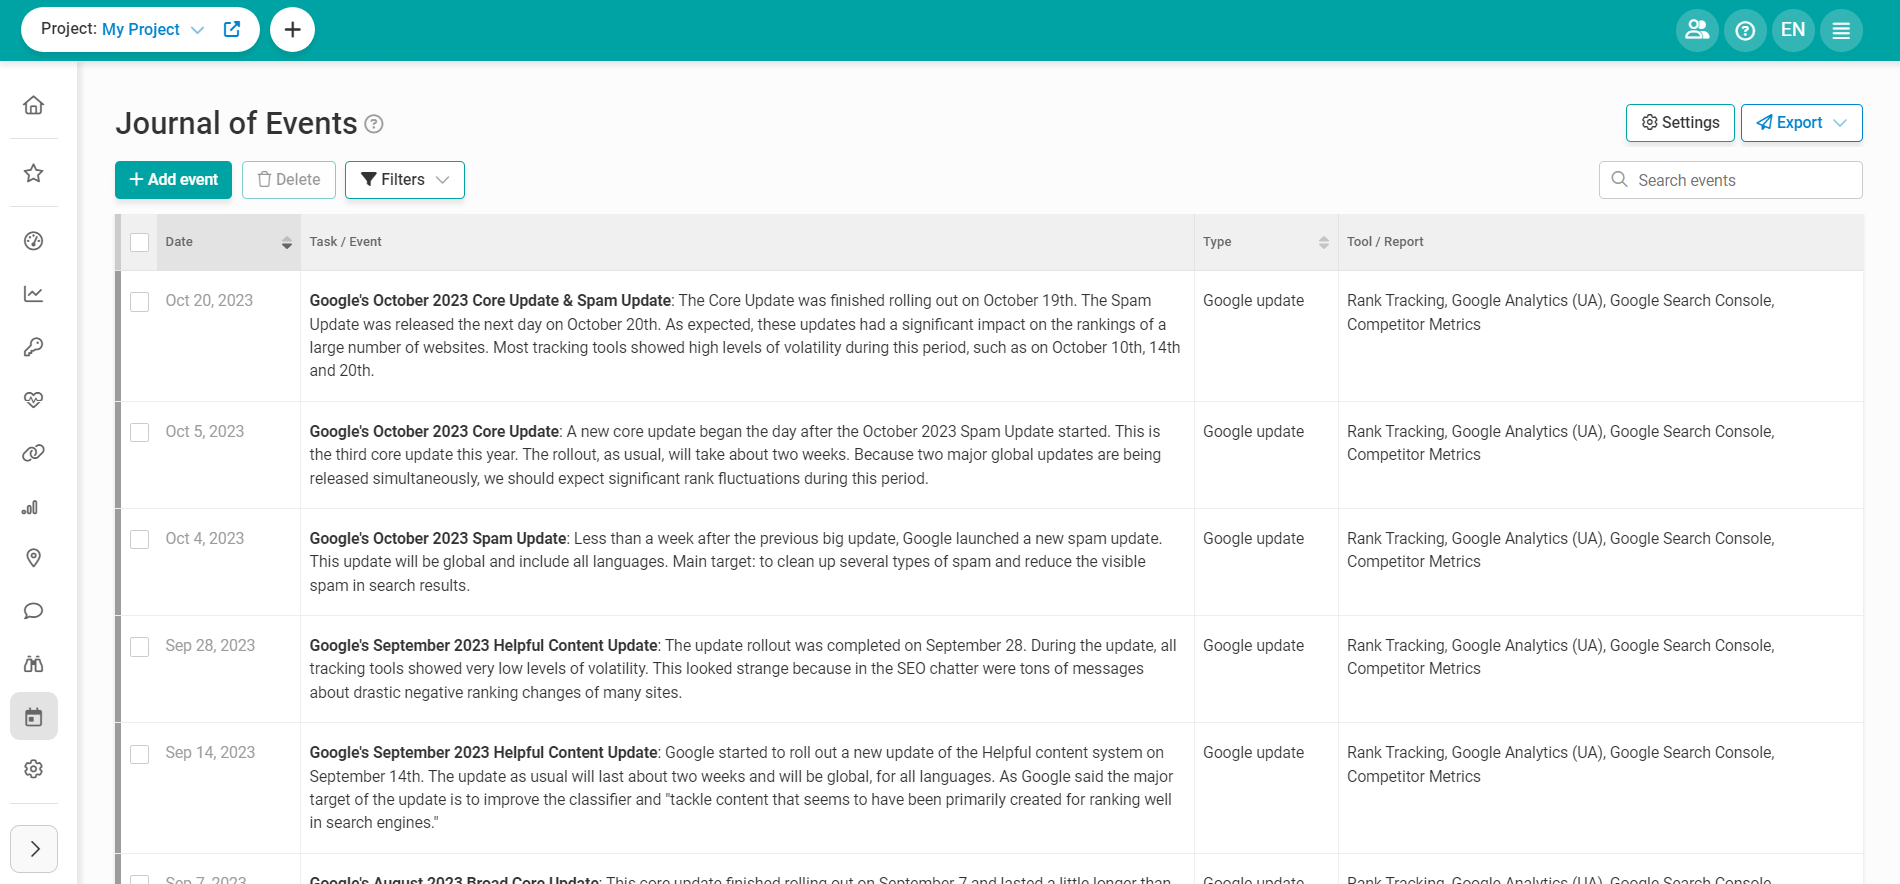This screenshot has height=884, width=1900.
Task: Check the Sep 28, 2023 row checkbox
Action: pos(140,646)
